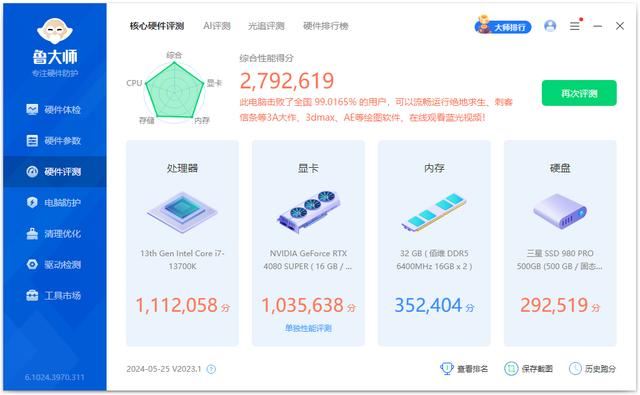Viewport: 640px width, 395px height.
Task: Open 历史跑分 history
Action: (x=592, y=369)
